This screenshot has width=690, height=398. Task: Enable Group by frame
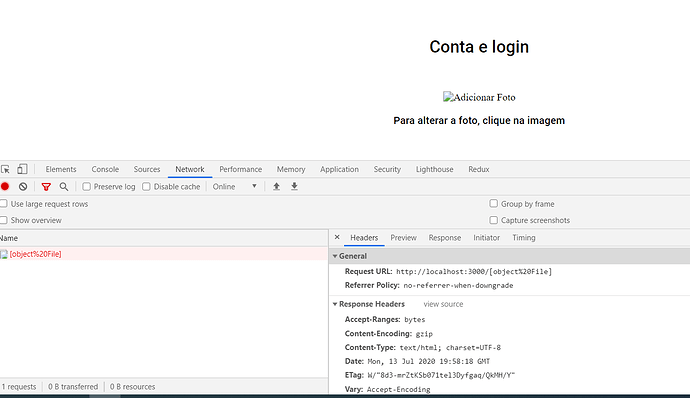(x=494, y=203)
